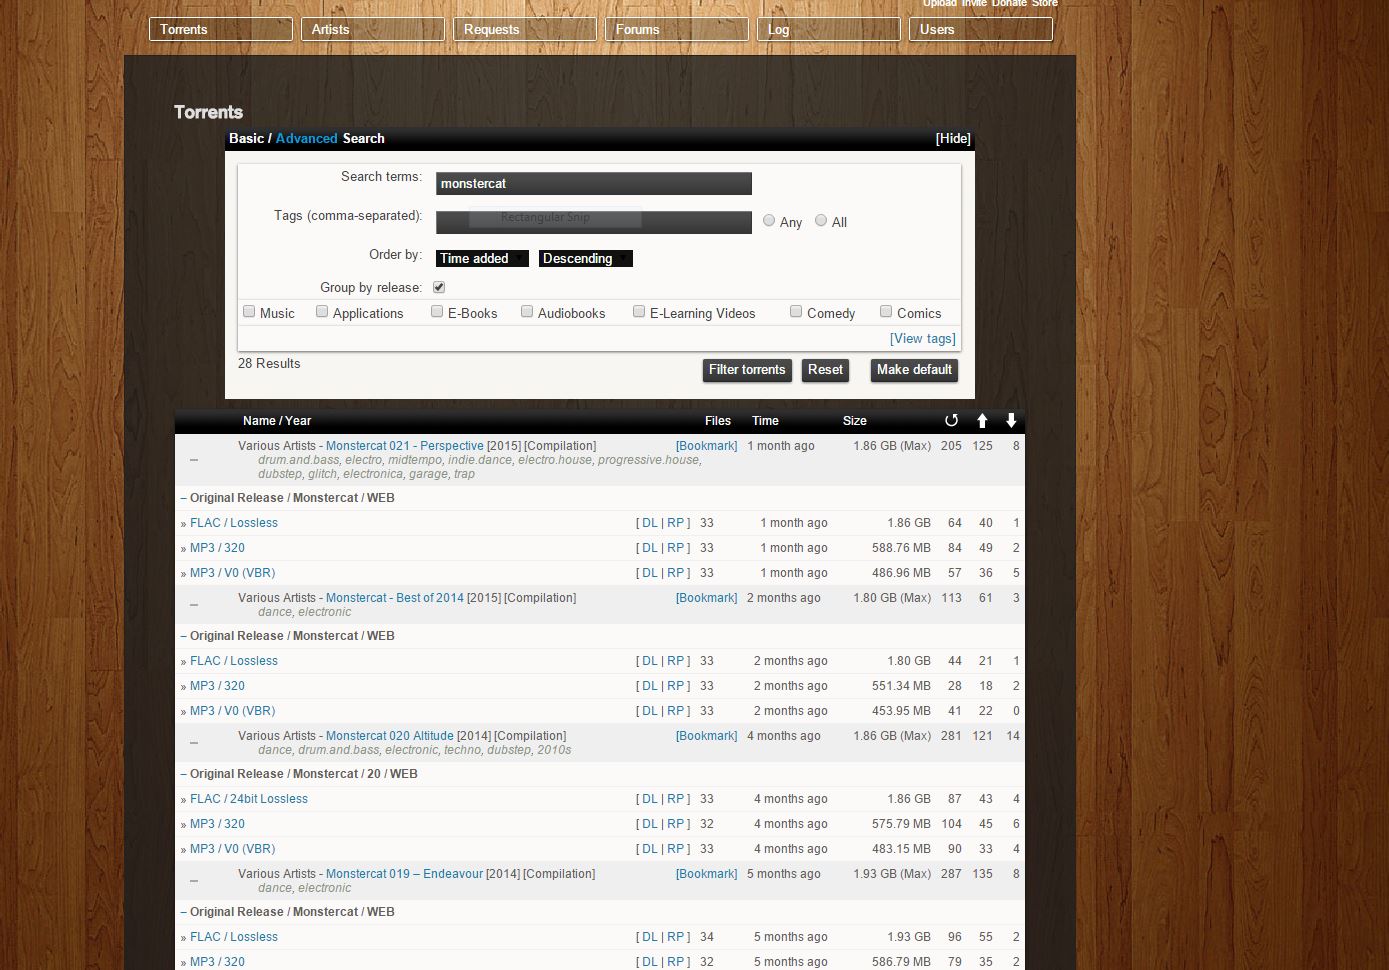Download the 1.86 GB FLAC 1 month ago torrent via DL
The height and width of the screenshot is (970, 1389).
pos(650,523)
